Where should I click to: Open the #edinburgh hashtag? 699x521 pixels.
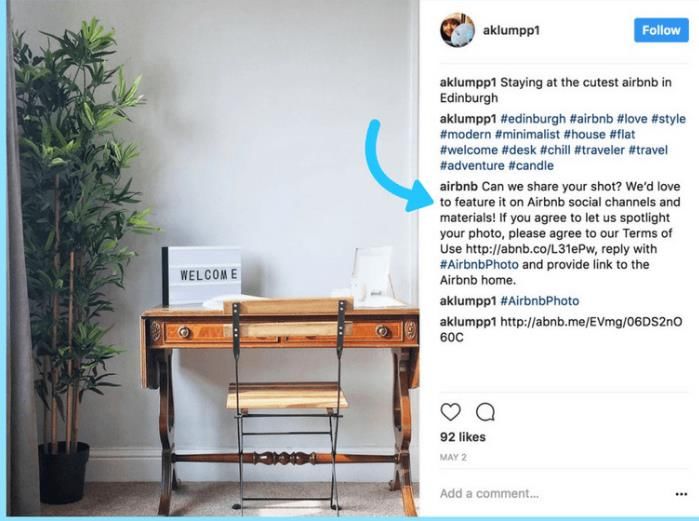coord(533,119)
